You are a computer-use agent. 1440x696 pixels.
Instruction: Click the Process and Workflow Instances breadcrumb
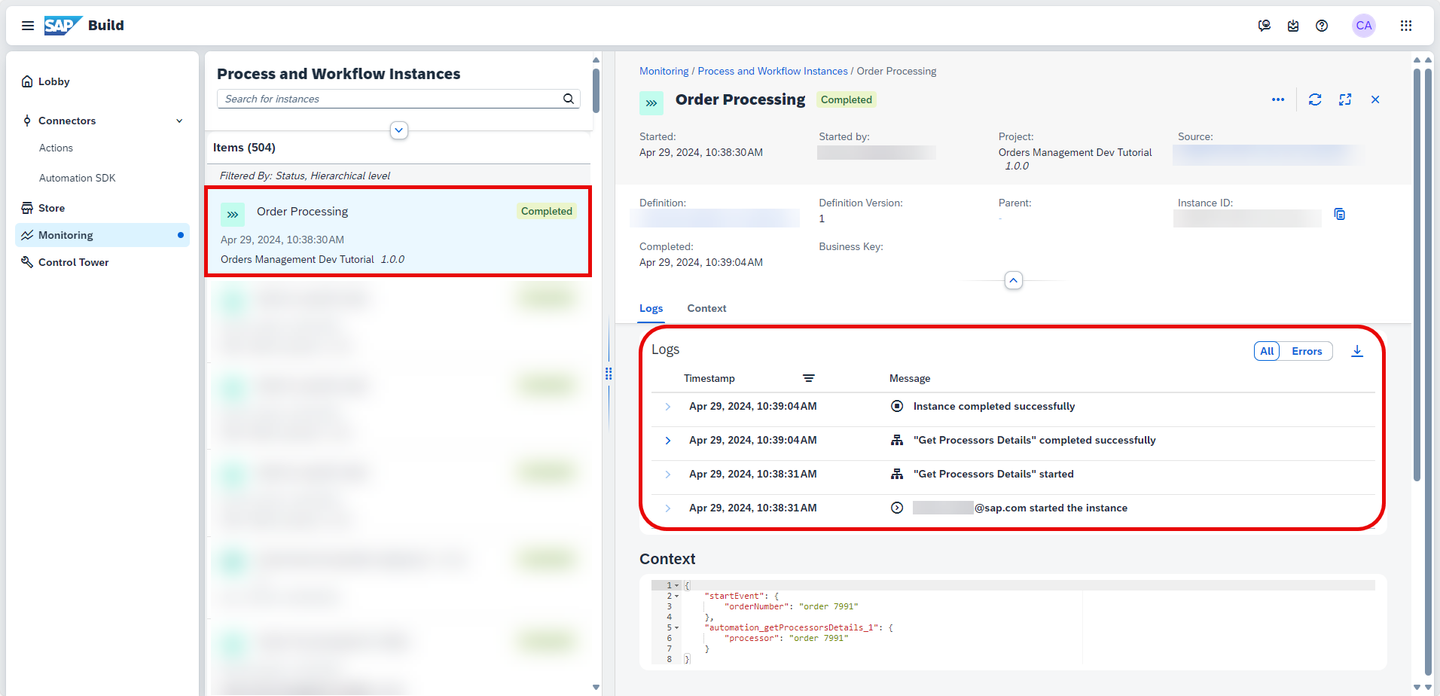772,71
